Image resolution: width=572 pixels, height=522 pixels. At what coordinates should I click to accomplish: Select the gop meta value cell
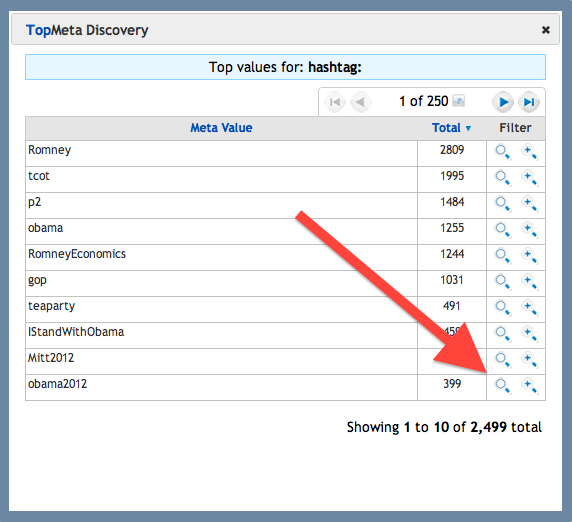tap(221, 283)
